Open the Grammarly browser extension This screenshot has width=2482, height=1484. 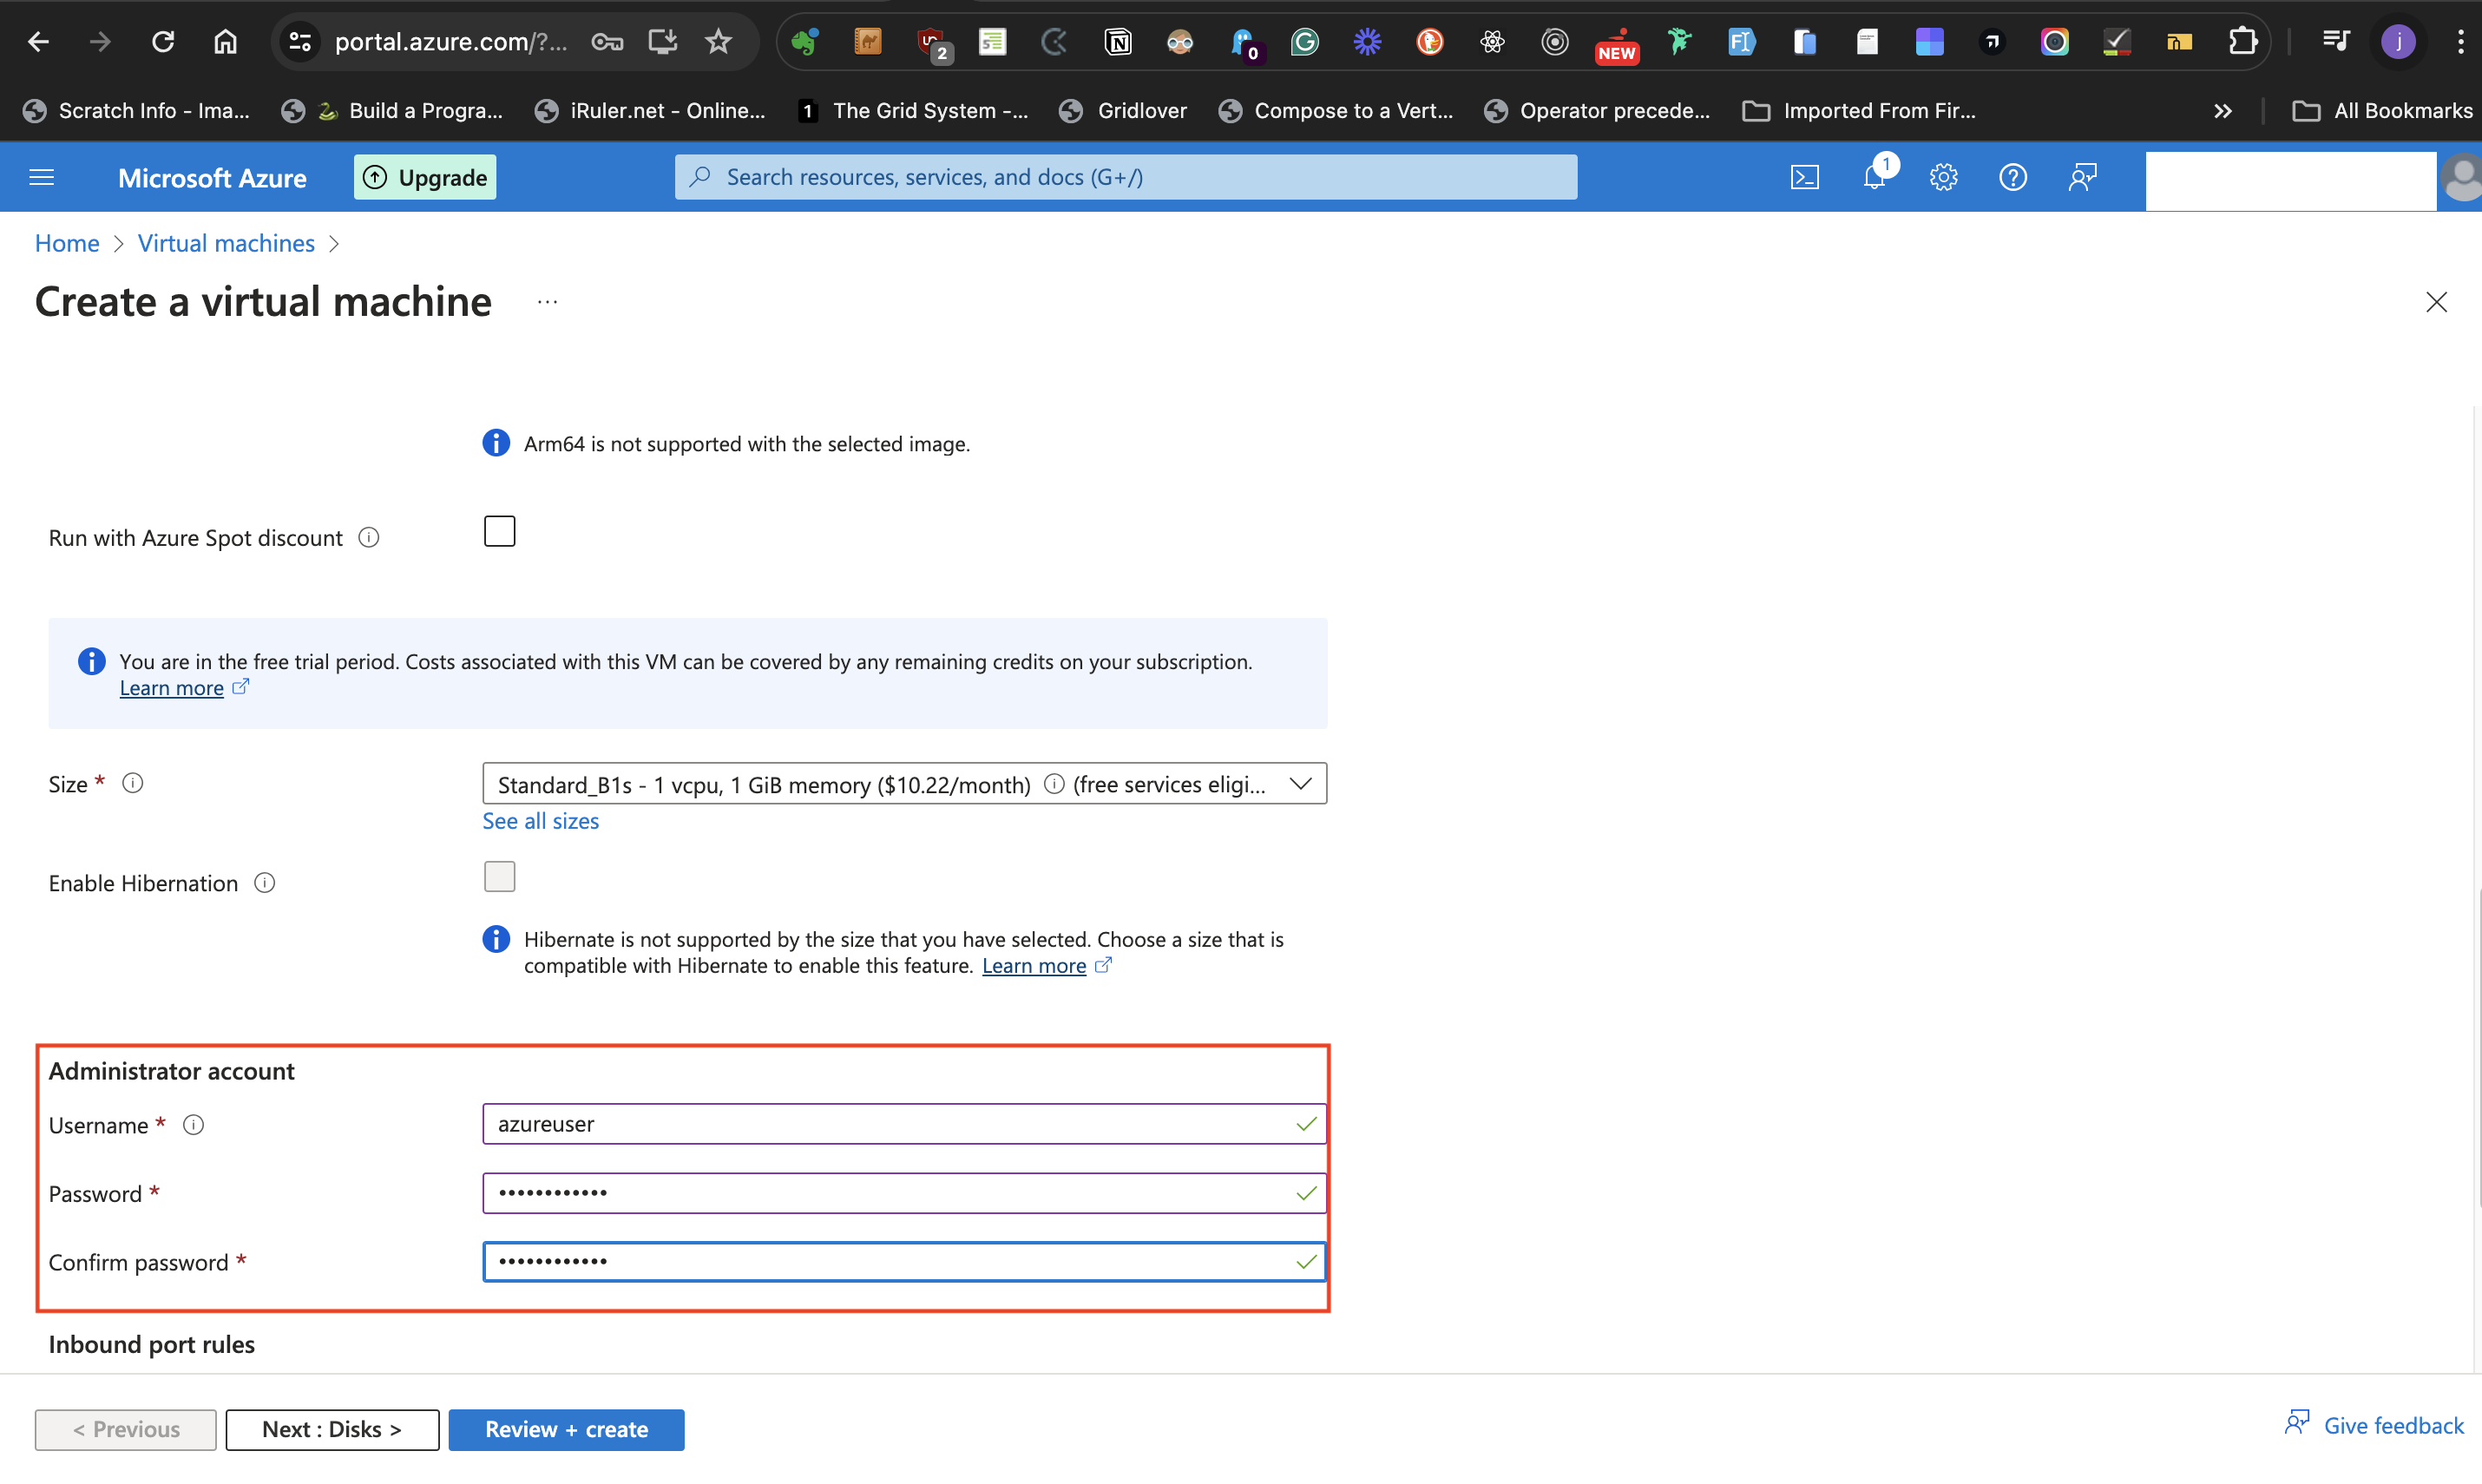pyautogui.click(x=1305, y=41)
